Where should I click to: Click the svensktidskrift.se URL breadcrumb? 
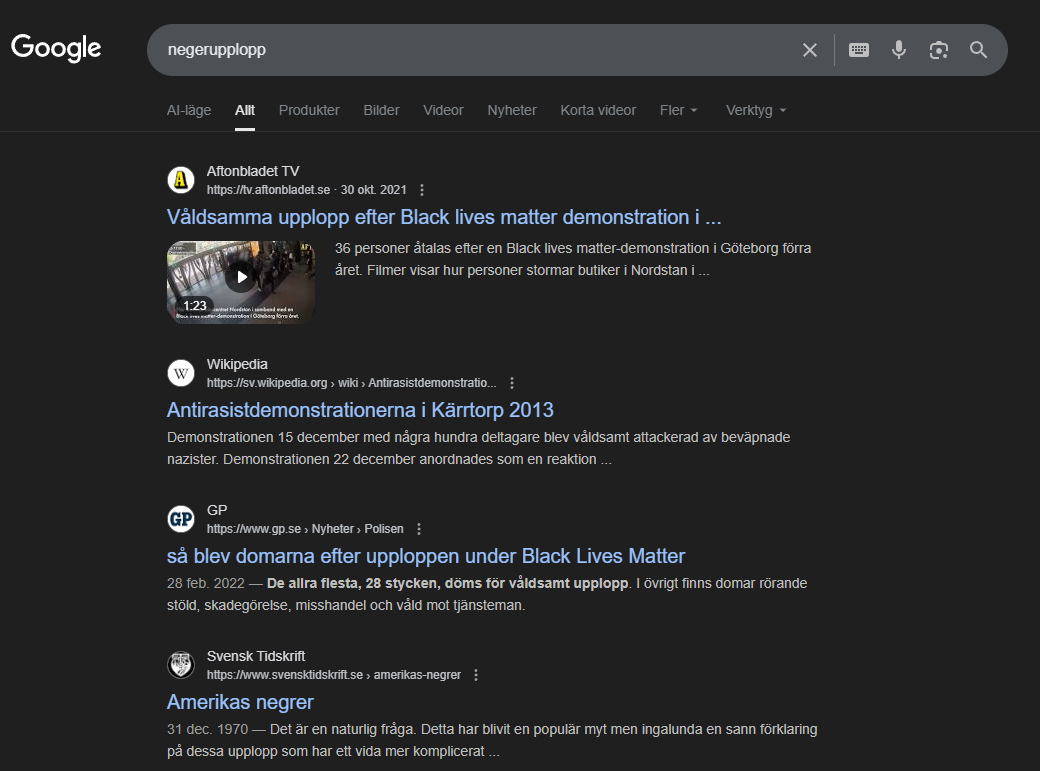[334, 675]
